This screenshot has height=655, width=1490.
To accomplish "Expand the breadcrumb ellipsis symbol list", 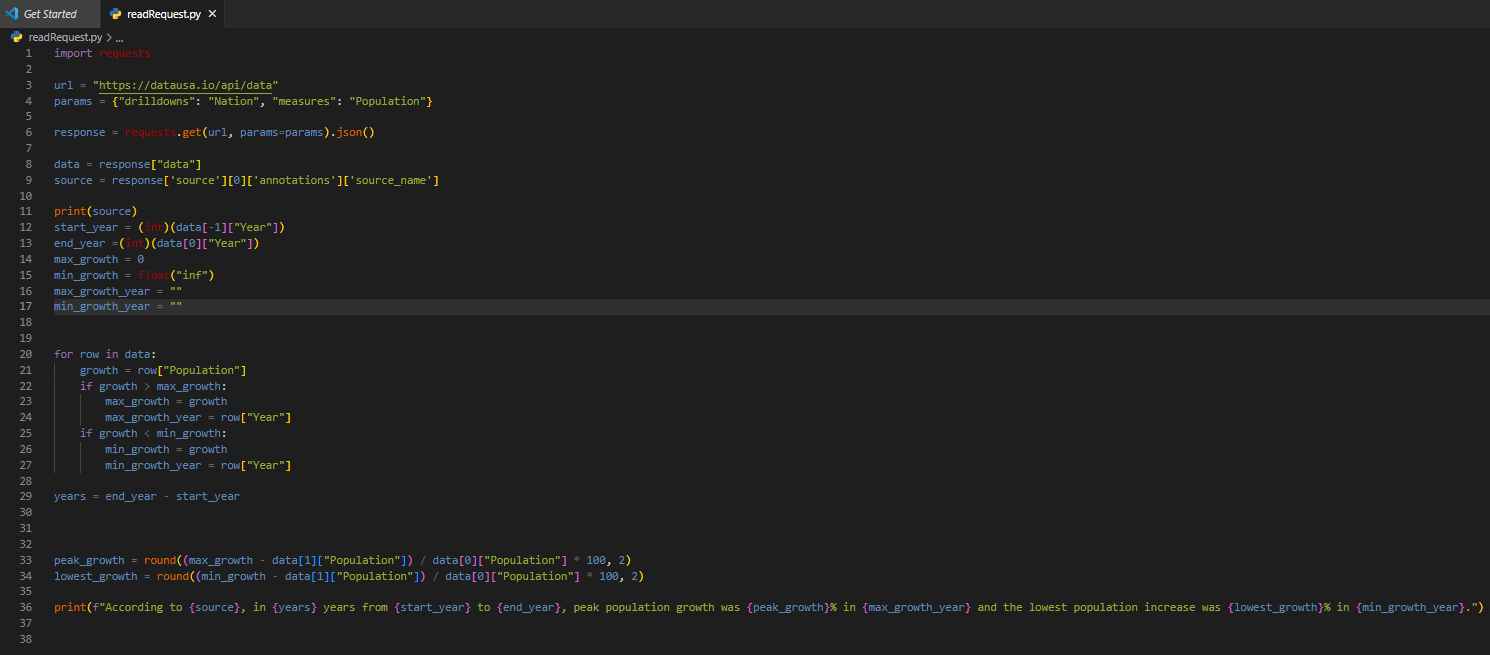I will point(119,37).
